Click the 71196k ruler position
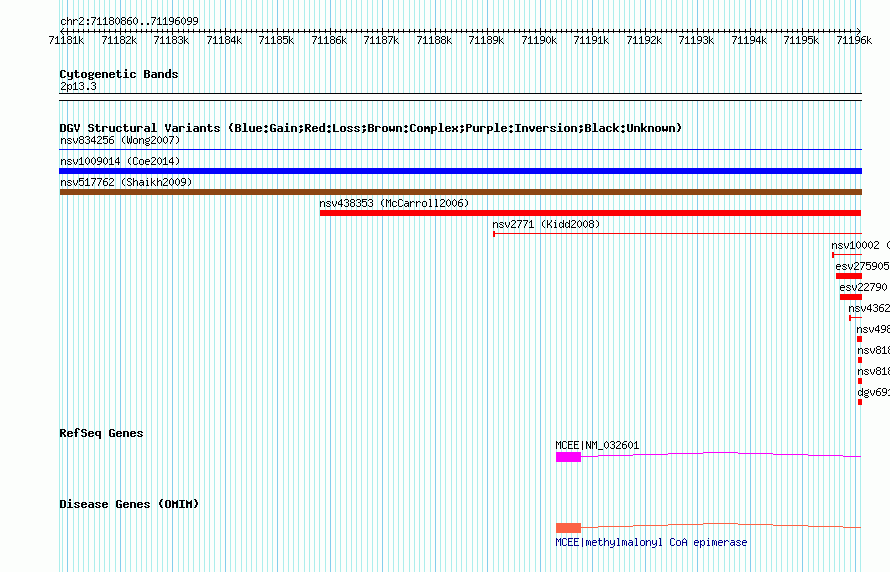The width and height of the screenshot is (890, 572). (x=854, y=40)
